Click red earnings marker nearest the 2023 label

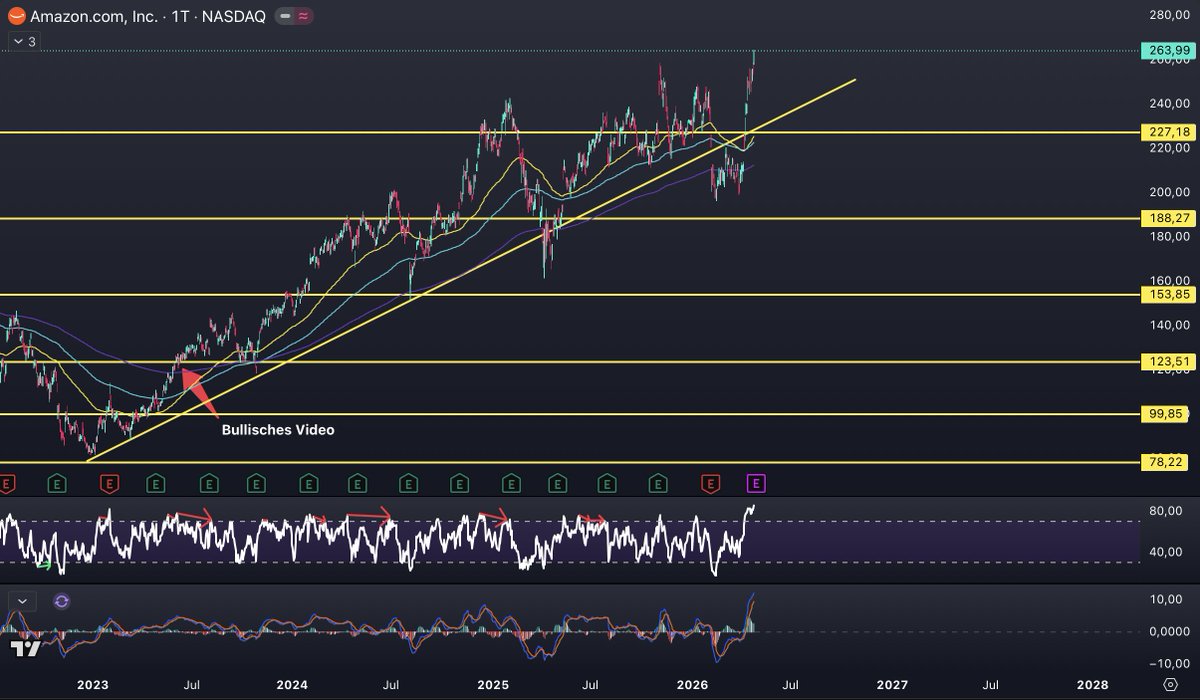tap(108, 484)
